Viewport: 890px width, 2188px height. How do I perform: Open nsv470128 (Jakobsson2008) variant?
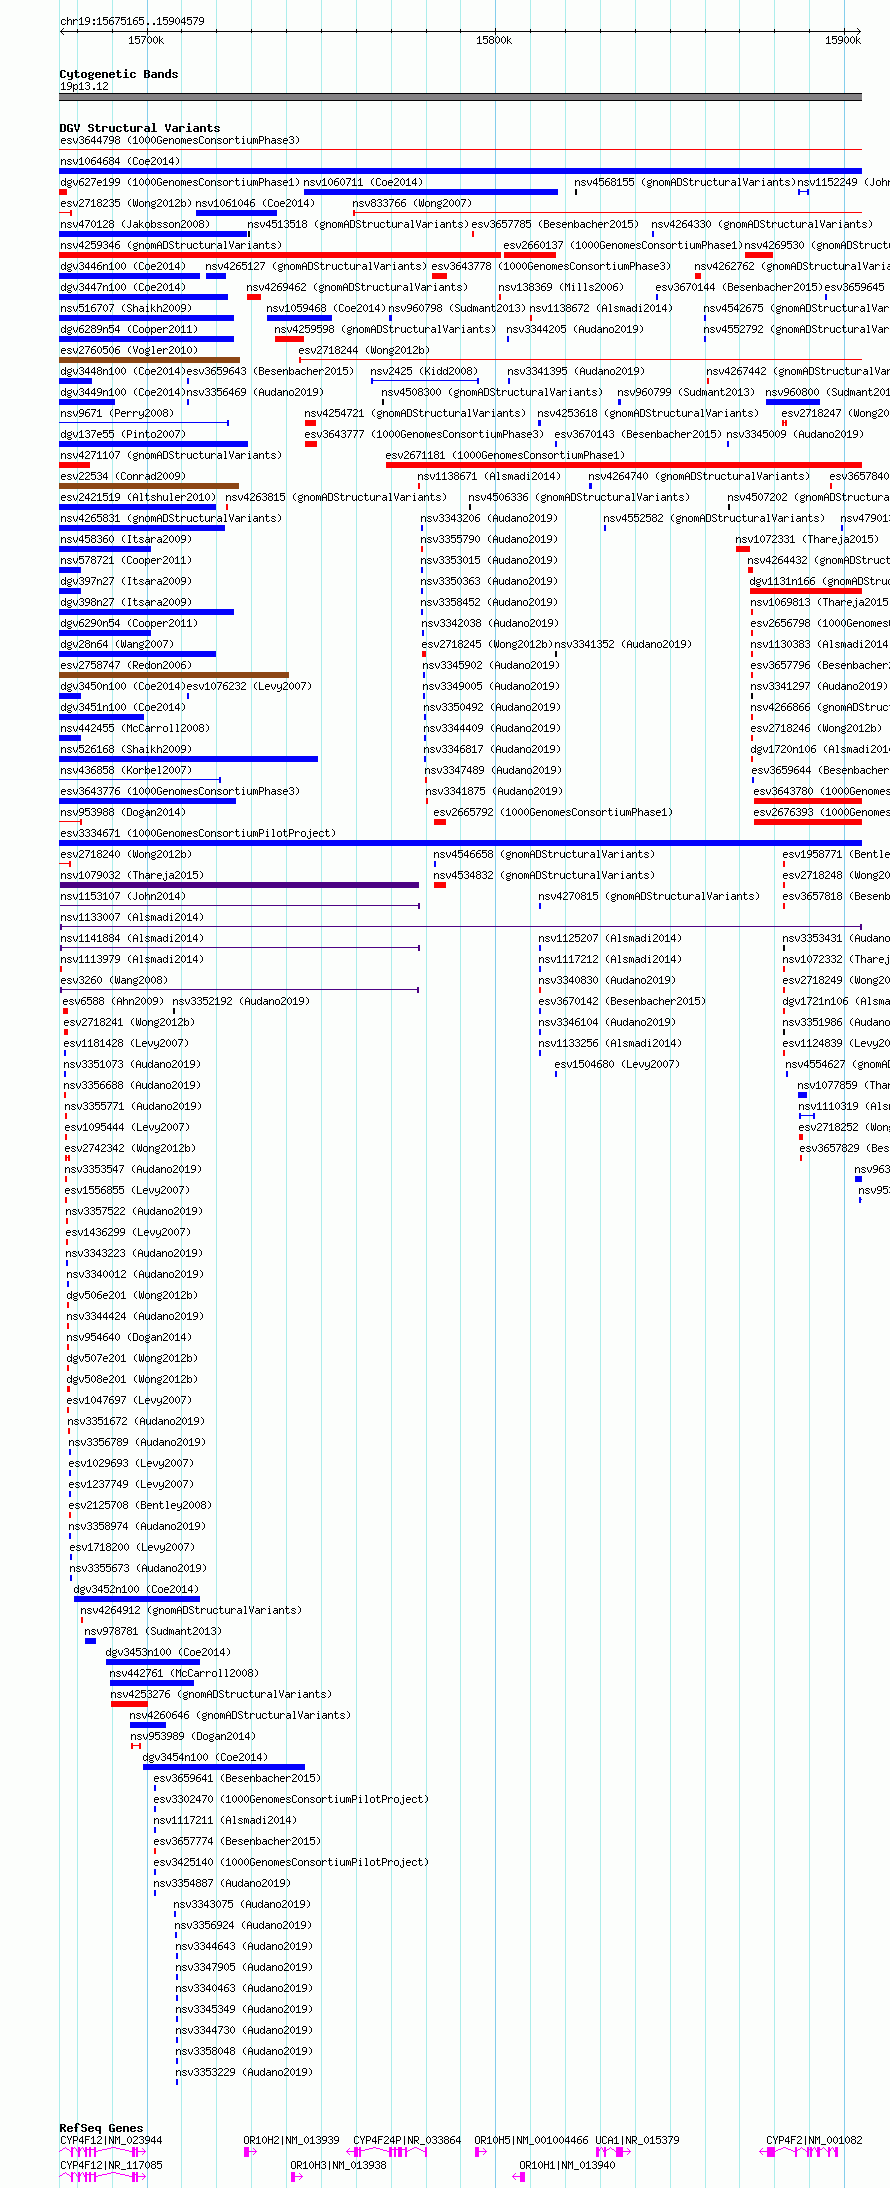click(x=135, y=224)
